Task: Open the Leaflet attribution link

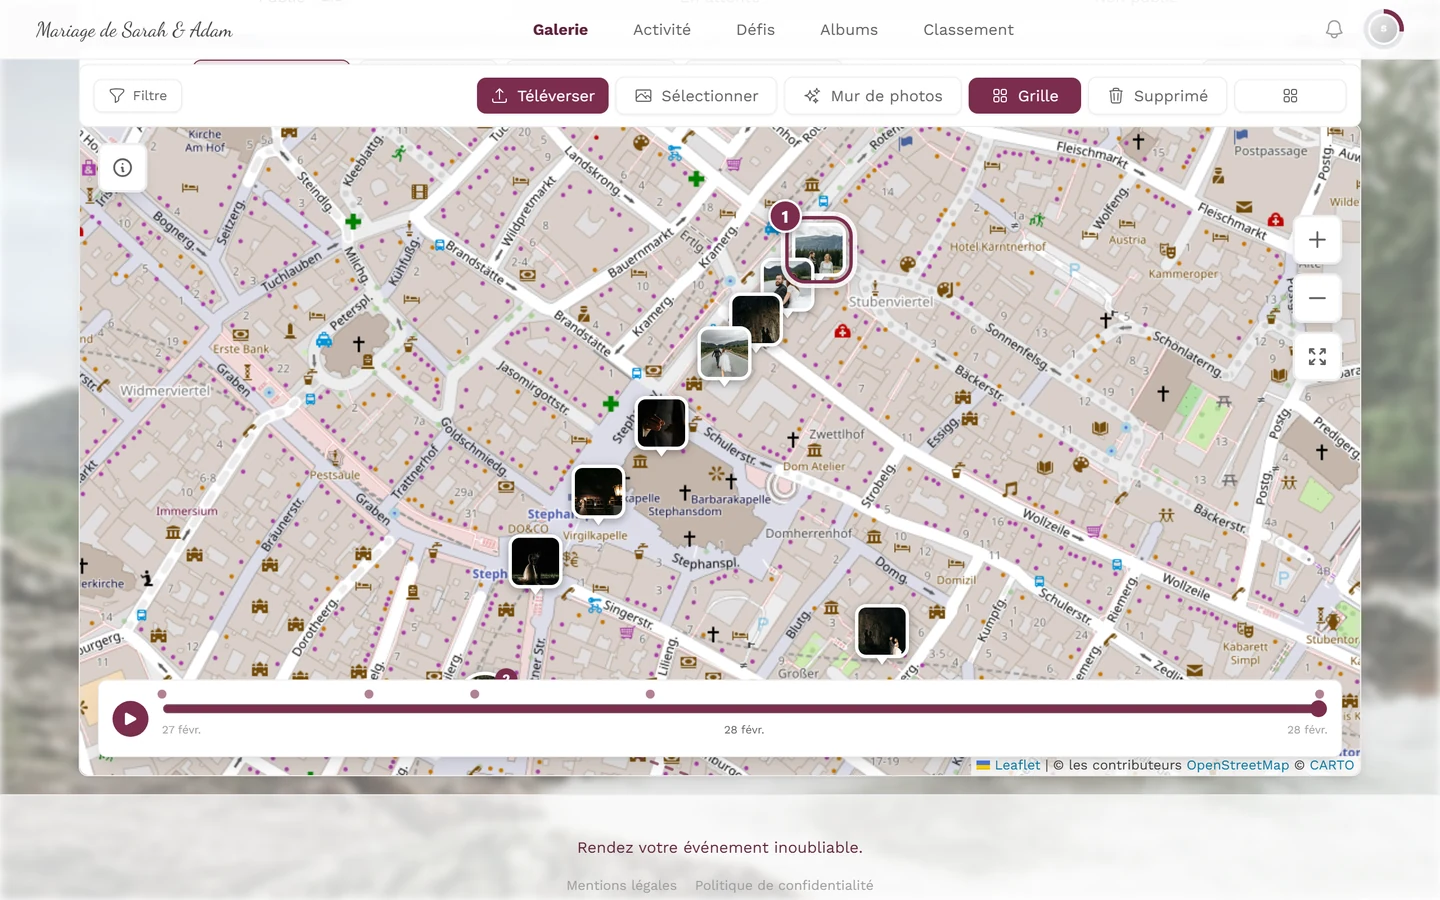Action: click(x=1008, y=765)
